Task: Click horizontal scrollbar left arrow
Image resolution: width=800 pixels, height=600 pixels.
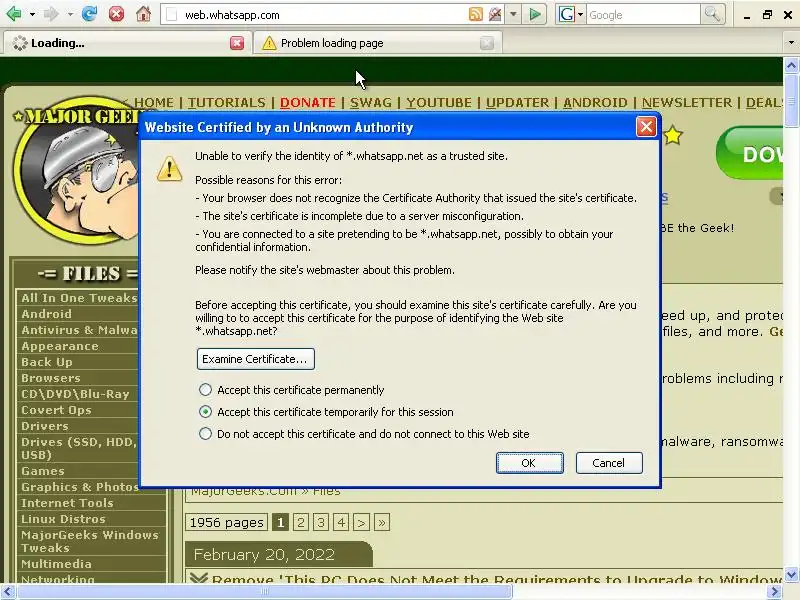Action: 8,592
